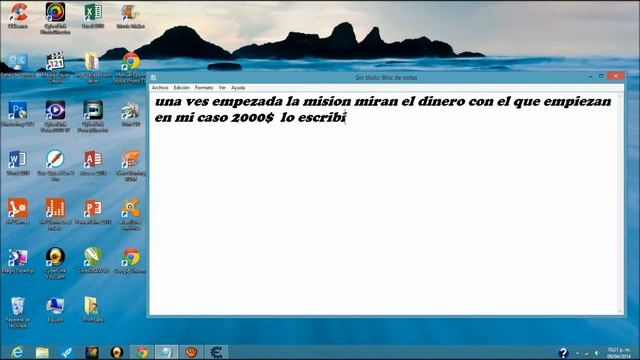This screenshot has height=360, width=640.
Task: Click the Notepad taskbar button
Action: coord(166,352)
